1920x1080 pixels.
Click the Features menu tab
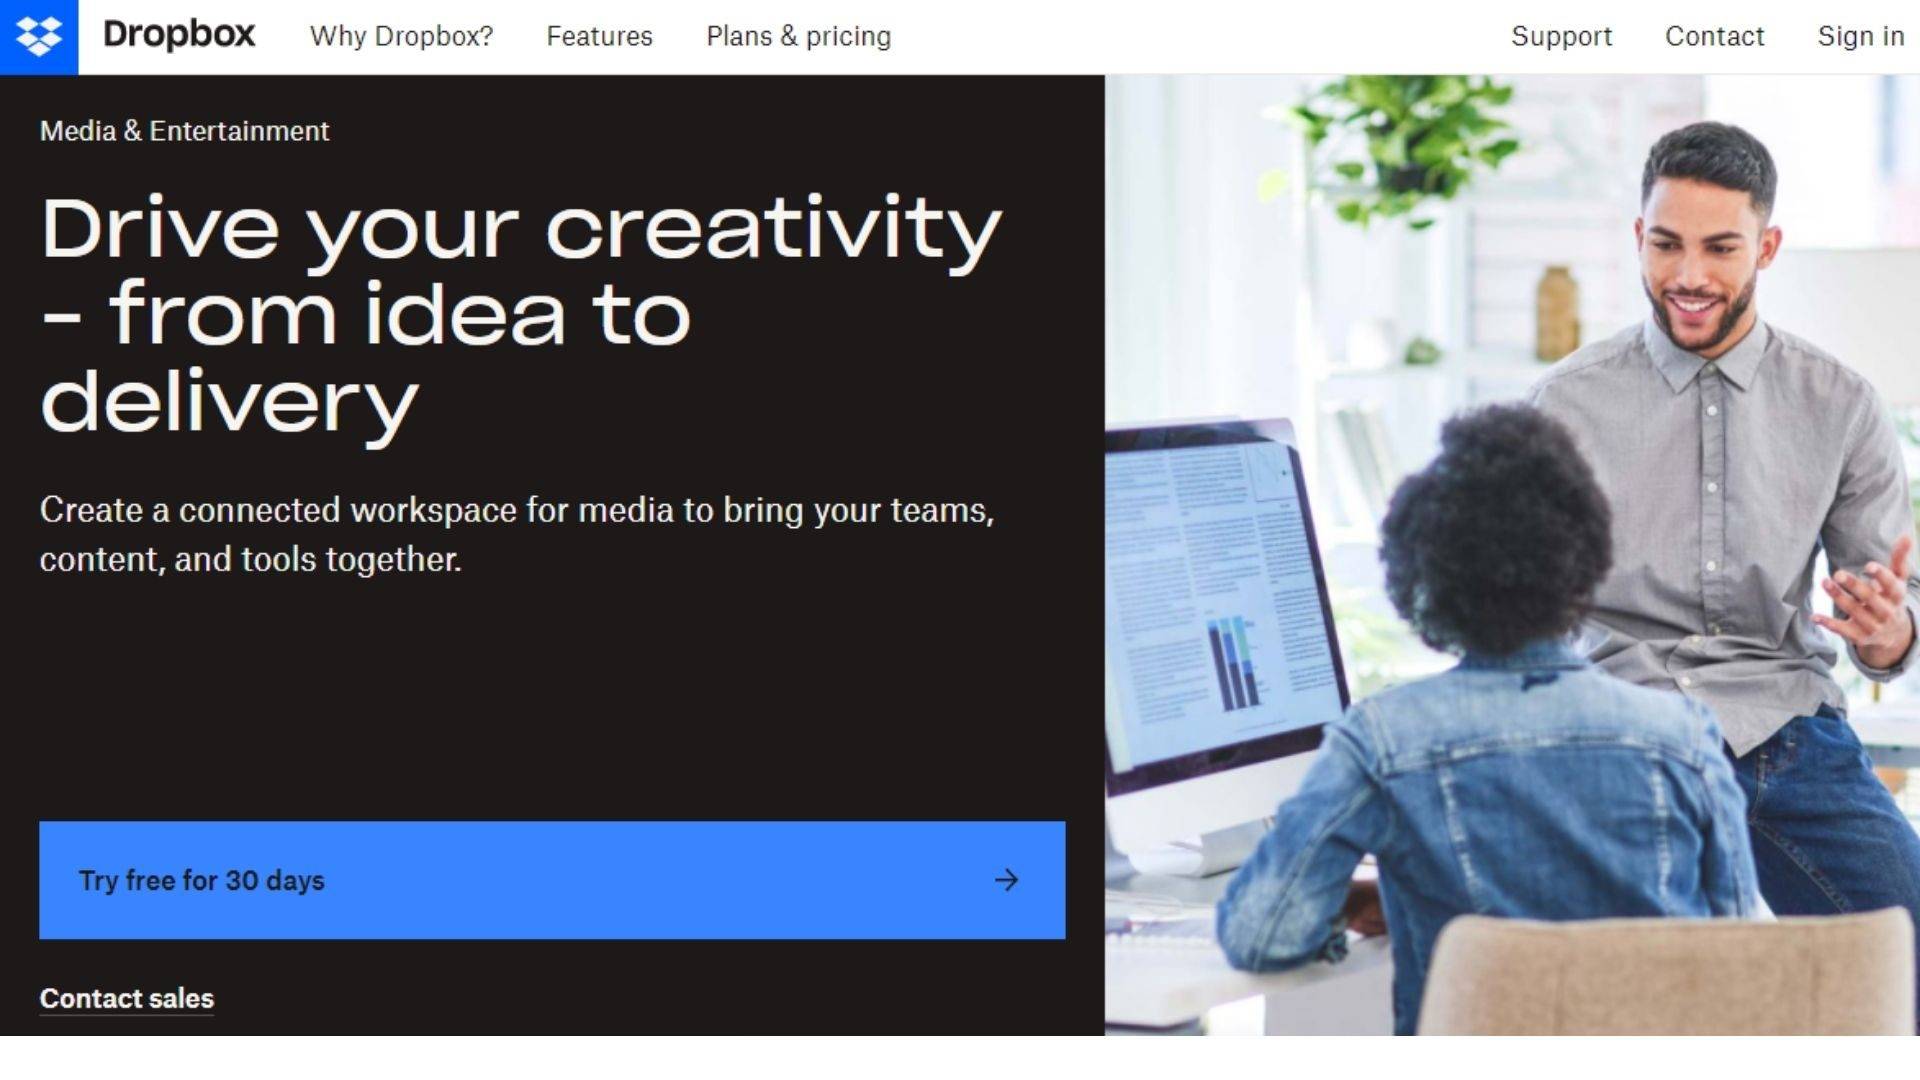[599, 36]
